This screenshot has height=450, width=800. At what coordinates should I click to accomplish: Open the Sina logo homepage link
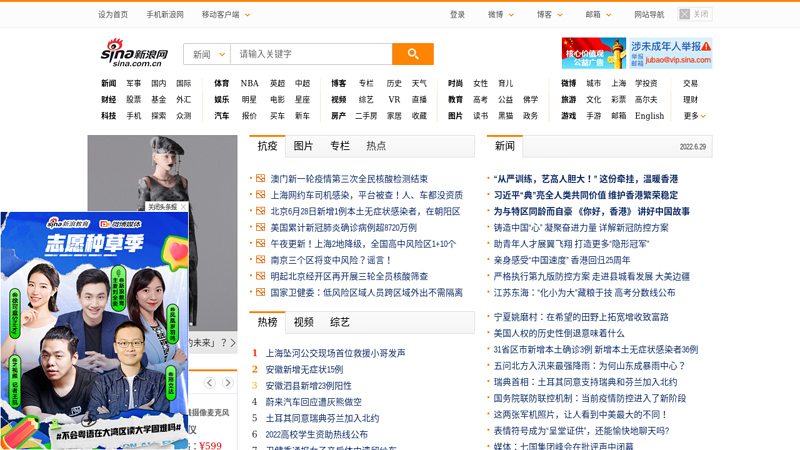coord(134,53)
